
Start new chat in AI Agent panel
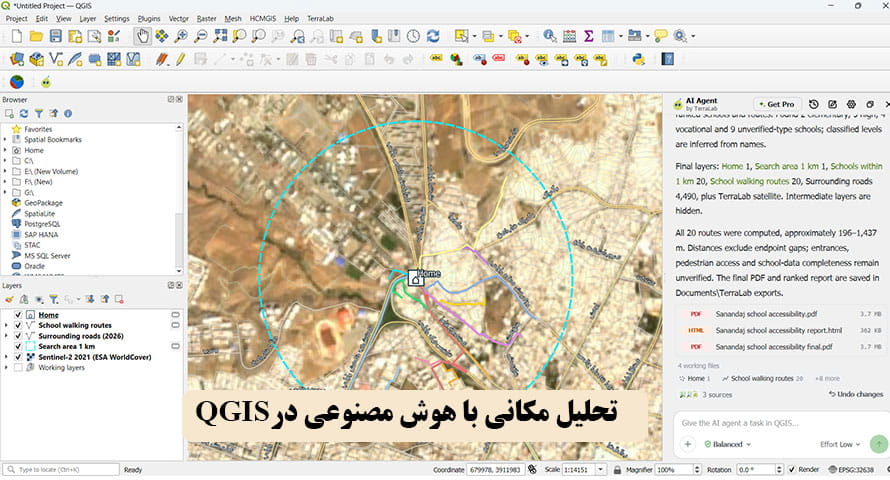(x=833, y=104)
